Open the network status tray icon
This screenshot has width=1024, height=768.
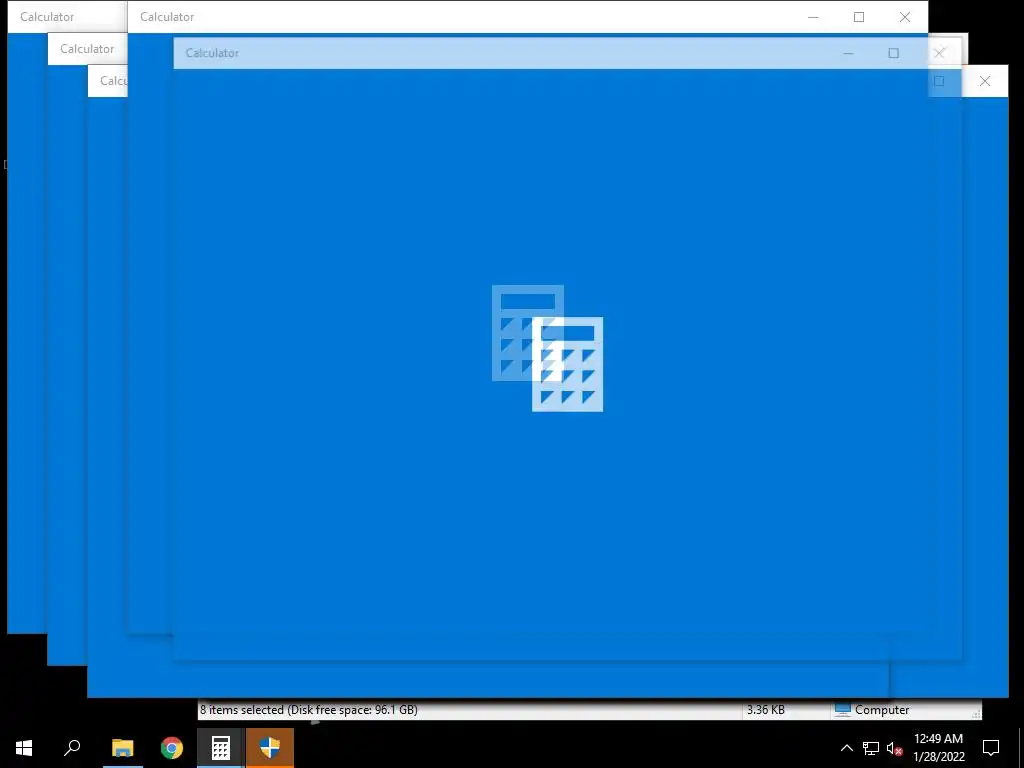pyautogui.click(x=871, y=748)
